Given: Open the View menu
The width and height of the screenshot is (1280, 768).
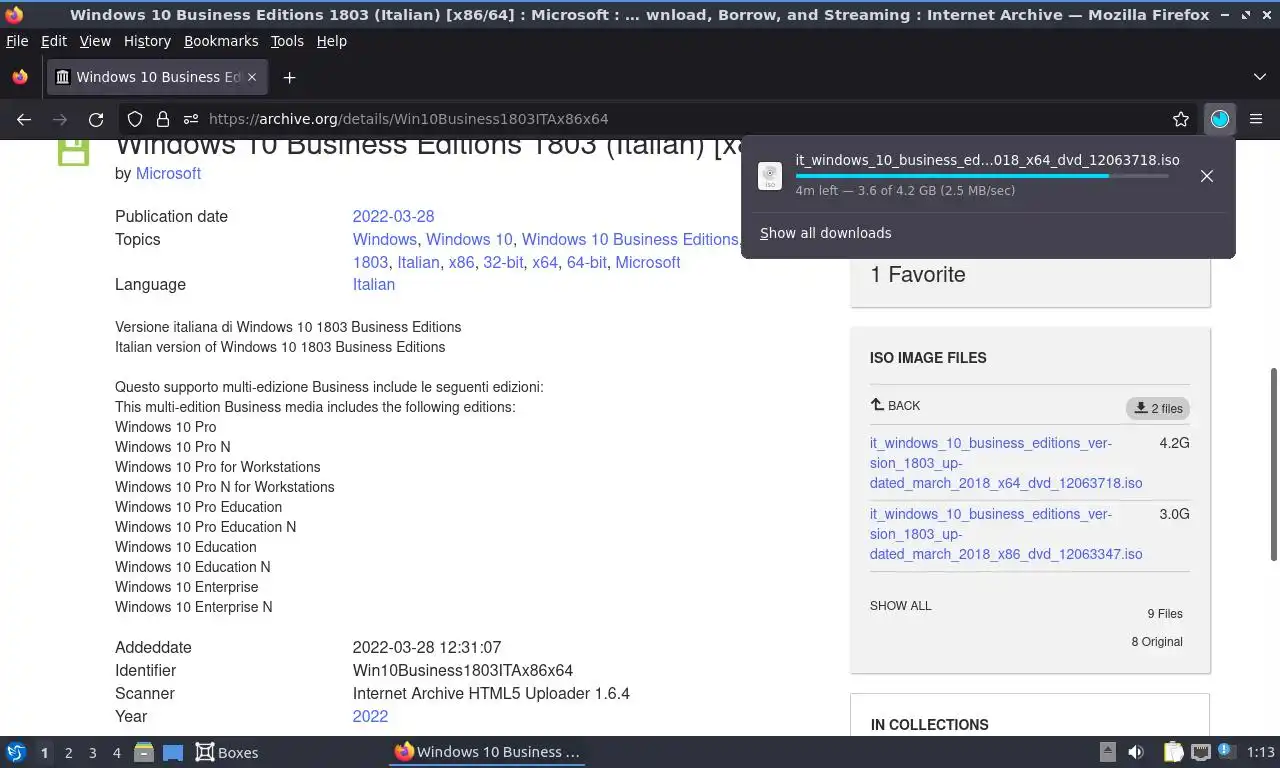Looking at the screenshot, I should 95,41.
